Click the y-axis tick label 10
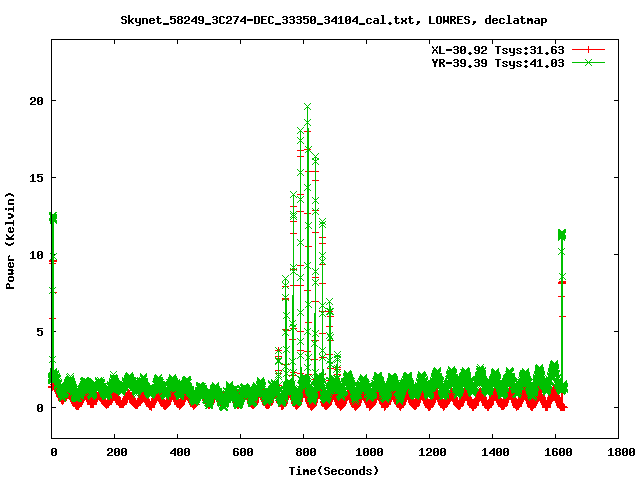 point(36,255)
